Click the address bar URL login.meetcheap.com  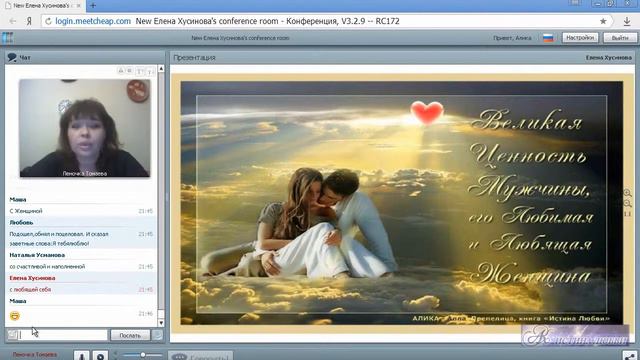93,21
